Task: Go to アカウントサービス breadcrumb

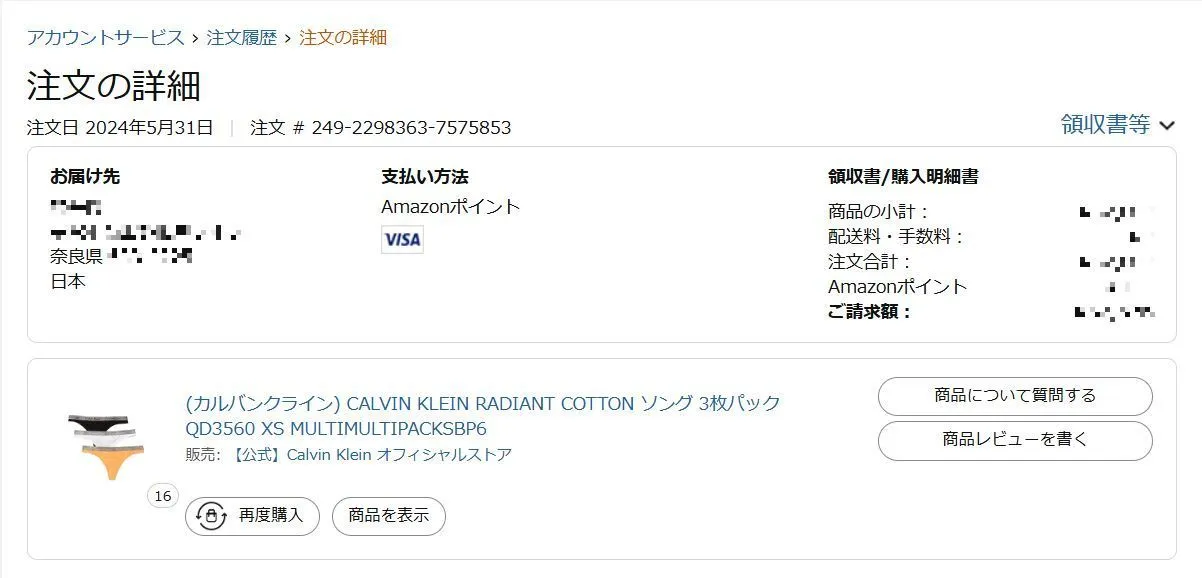Action: pos(105,38)
